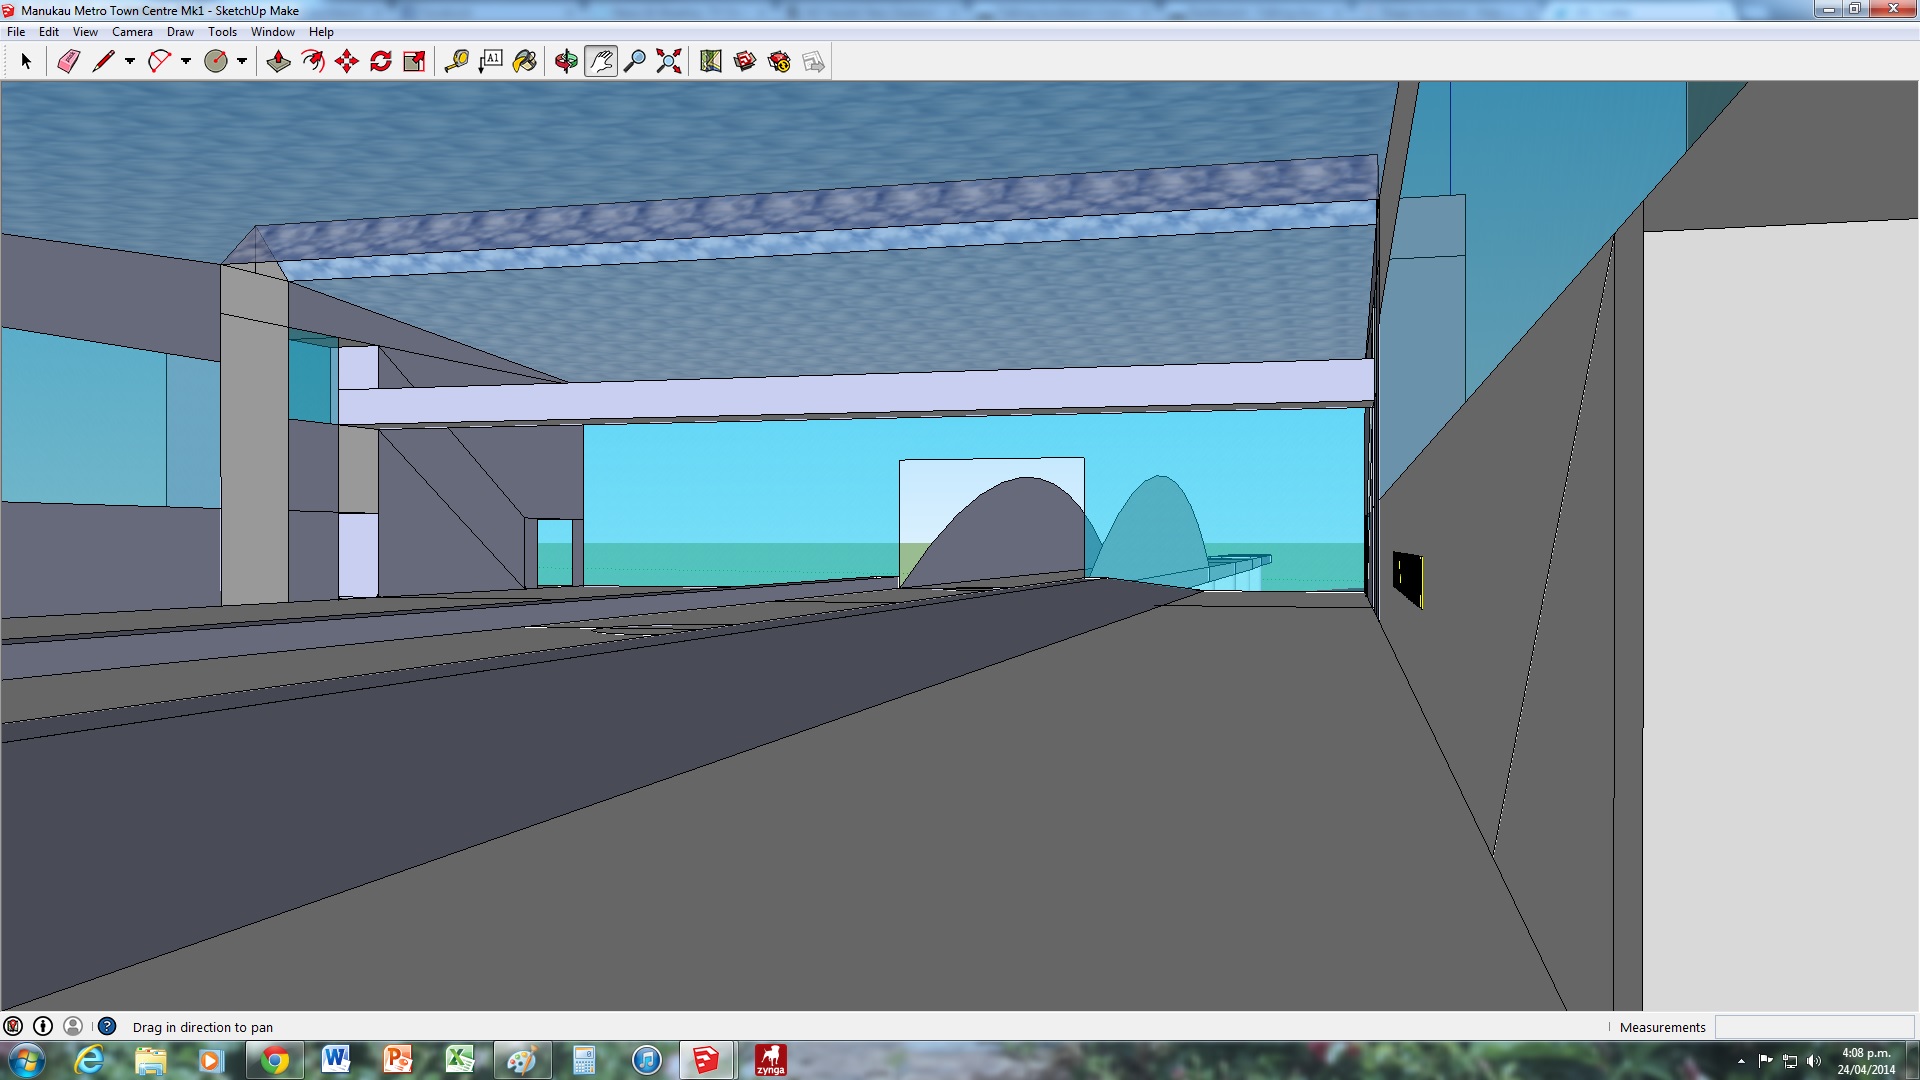Activate the Move tool
Image resolution: width=1920 pixels, height=1080 pixels.
[347, 62]
